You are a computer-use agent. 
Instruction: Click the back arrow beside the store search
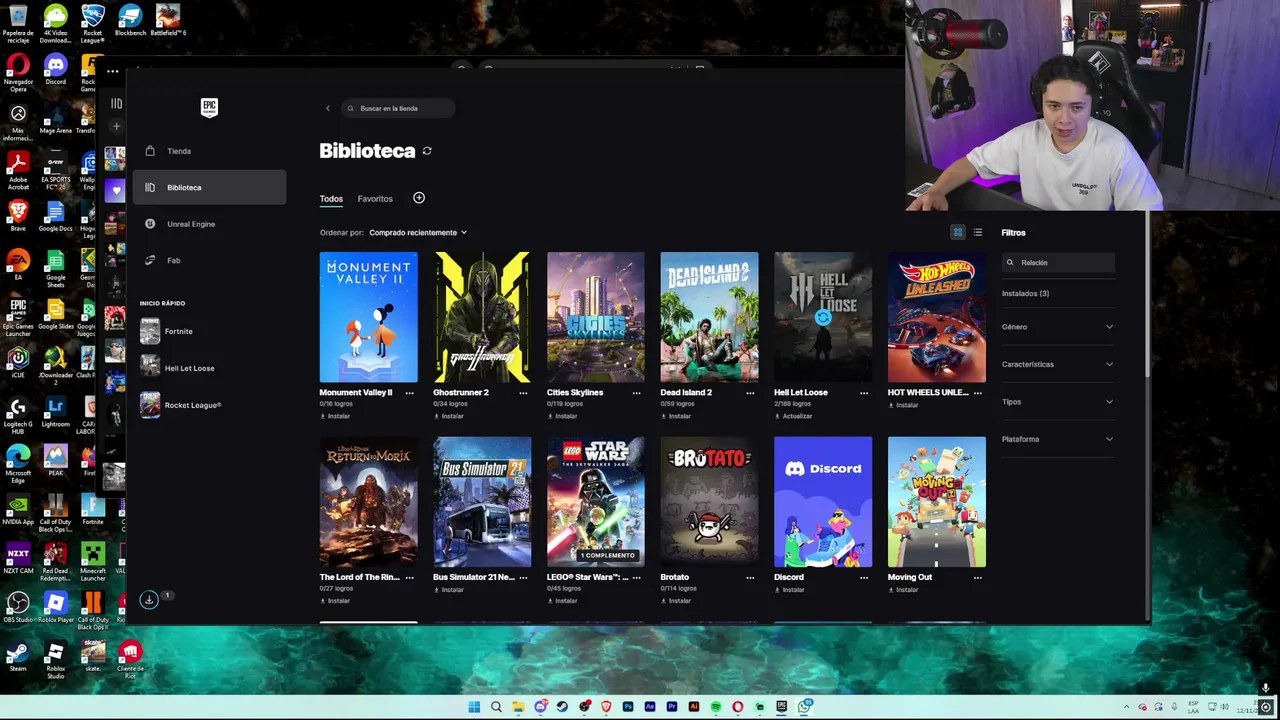pos(327,108)
